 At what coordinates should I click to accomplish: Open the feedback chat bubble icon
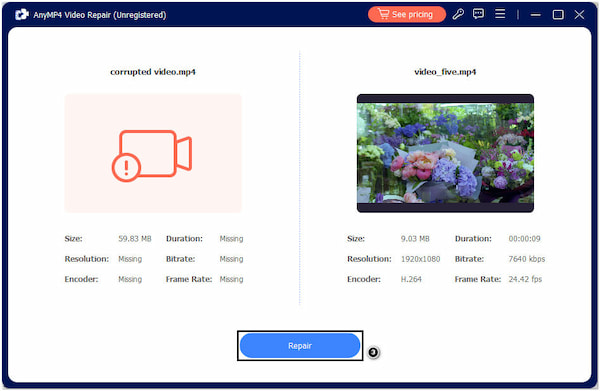[478, 15]
